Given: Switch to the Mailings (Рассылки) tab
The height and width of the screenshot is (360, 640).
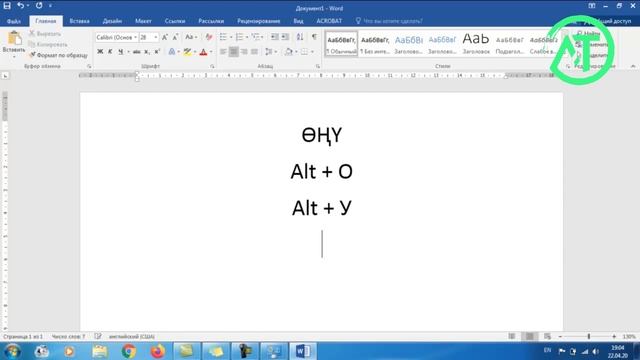Looking at the screenshot, I should [211, 21].
